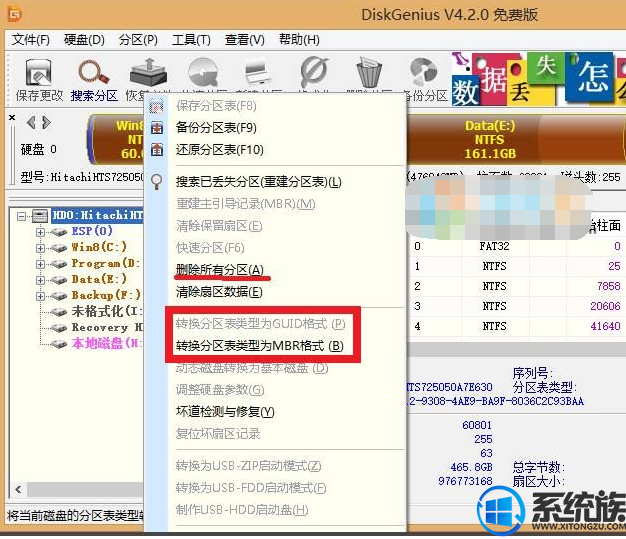Open the 硬盘(D) menu

84,40
